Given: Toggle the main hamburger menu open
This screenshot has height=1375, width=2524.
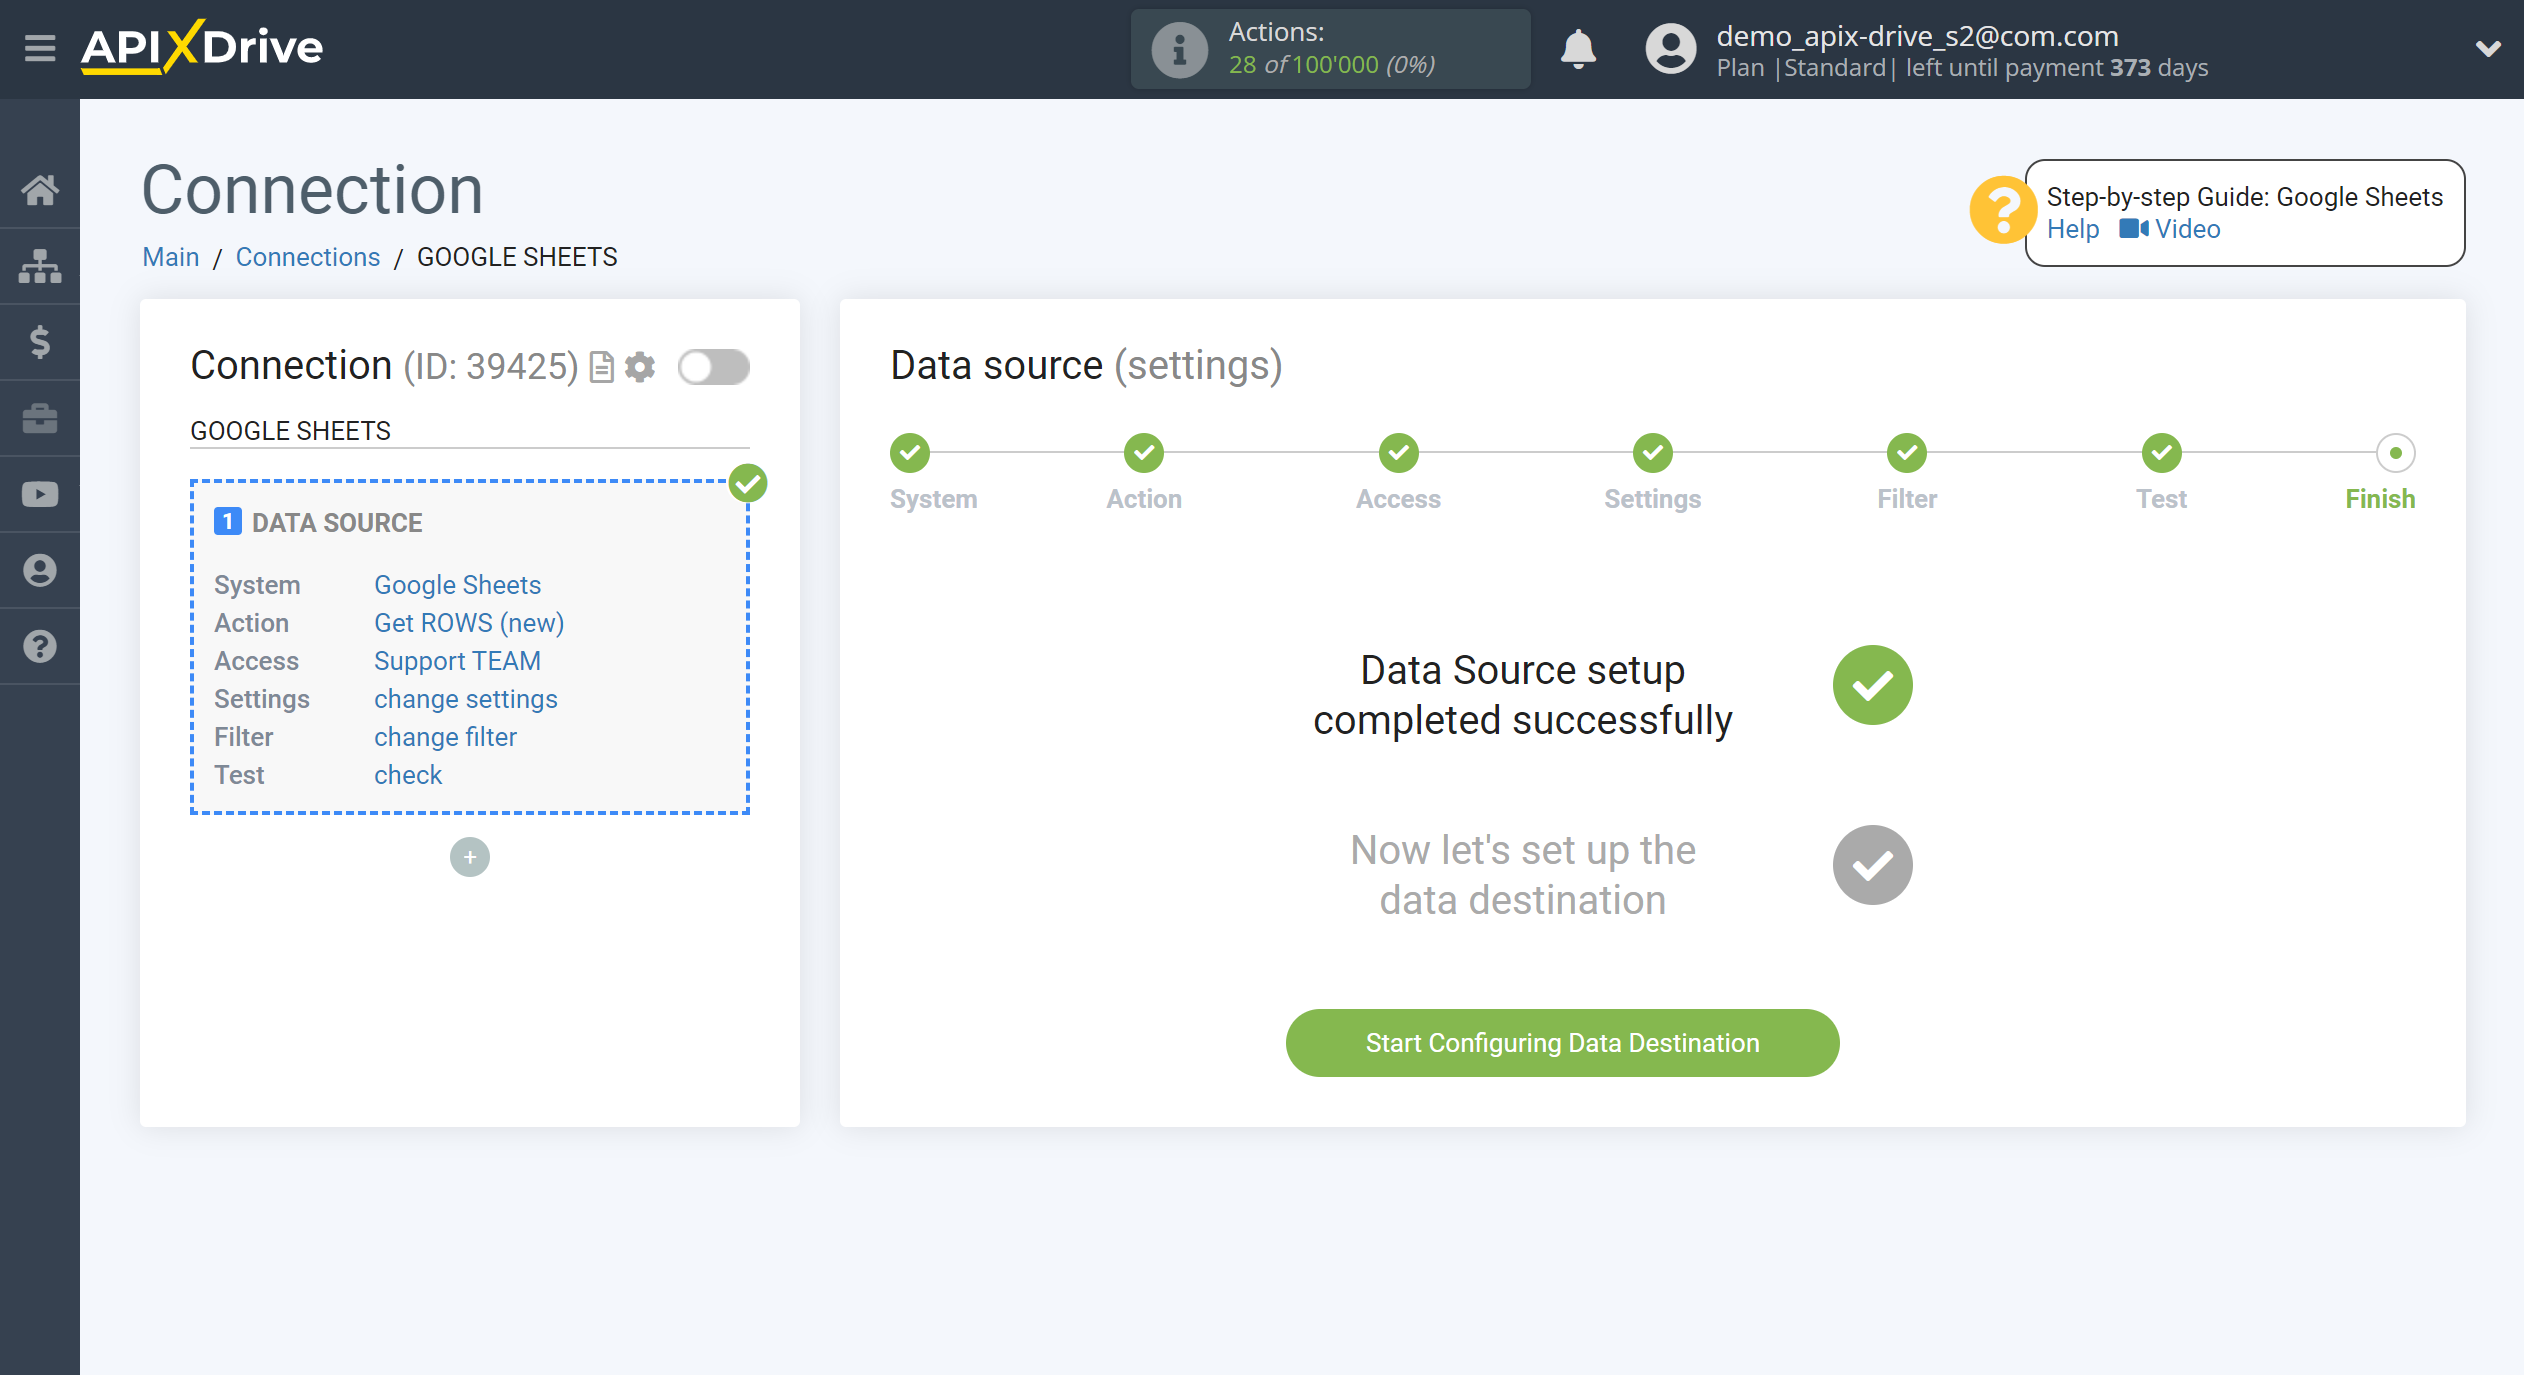Looking at the screenshot, I should point(37,47).
